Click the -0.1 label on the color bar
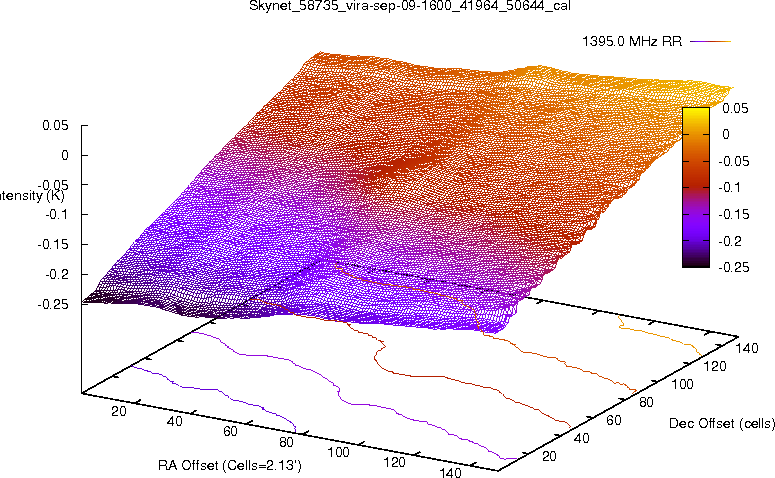The width and height of the screenshot is (775, 478). coord(729,187)
